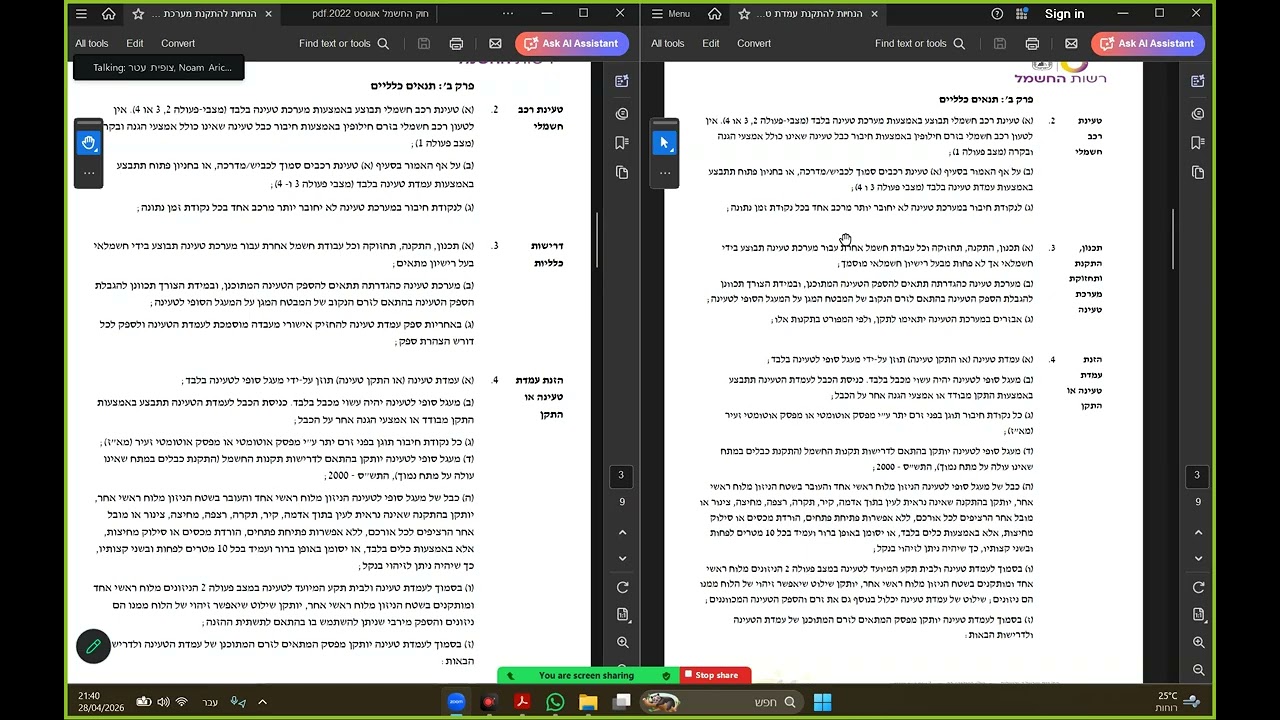
Task: Open AI summary panel icon in right window sidebar
Action: point(1198,81)
